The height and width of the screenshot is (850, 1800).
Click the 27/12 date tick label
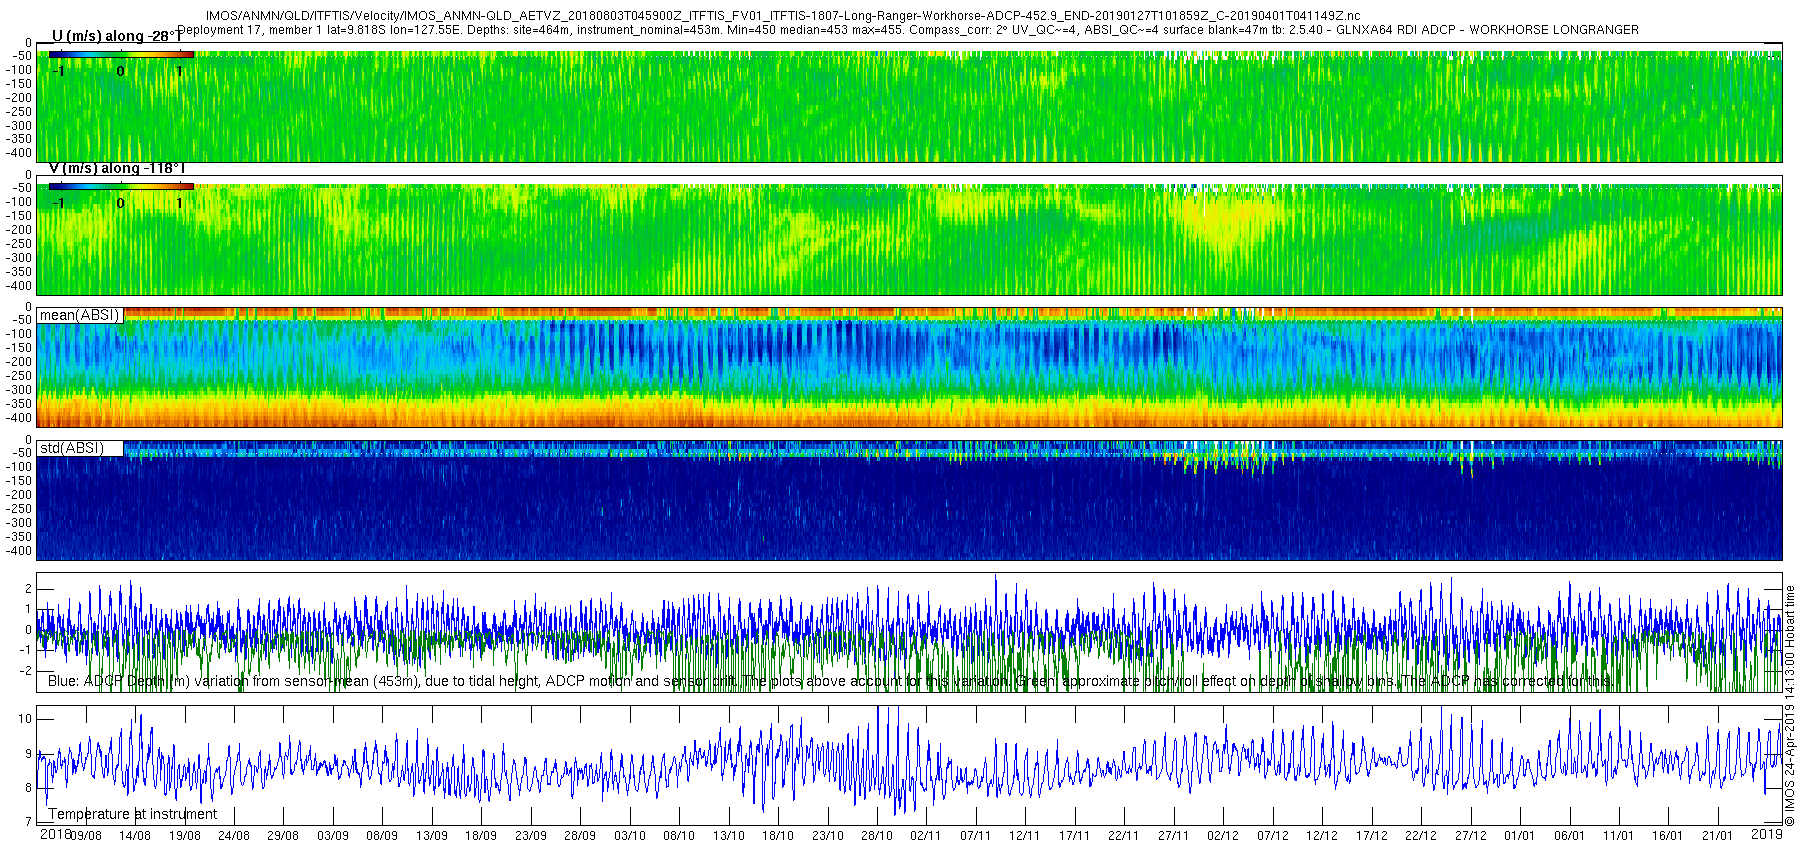coord(1471,836)
